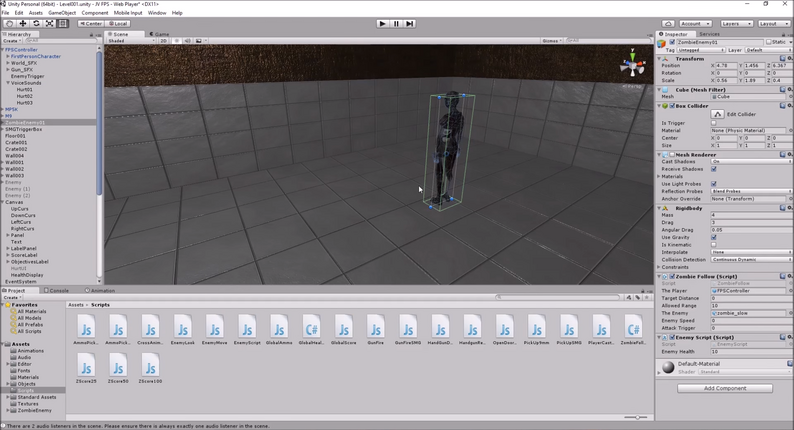Open the Layout dropdown
The width and height of the screenshot is (794, 430).
[773, 24]
